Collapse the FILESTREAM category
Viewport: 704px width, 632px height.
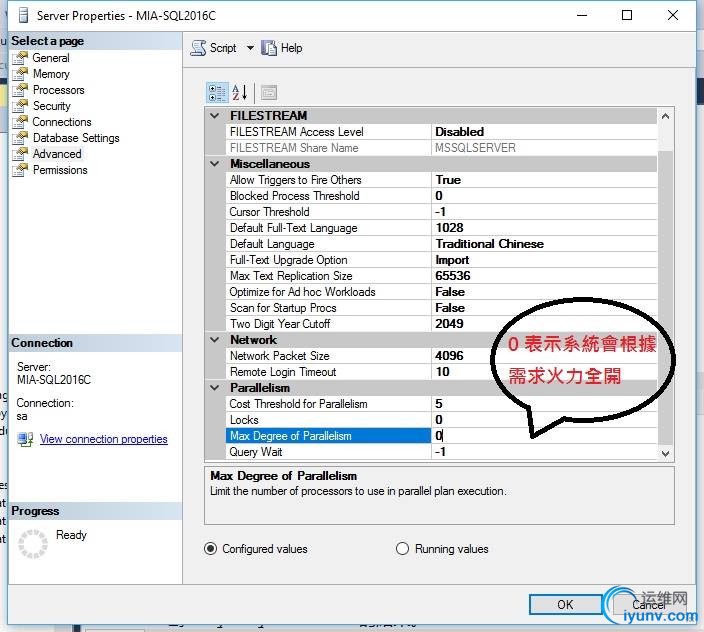(x=215, y=116)
